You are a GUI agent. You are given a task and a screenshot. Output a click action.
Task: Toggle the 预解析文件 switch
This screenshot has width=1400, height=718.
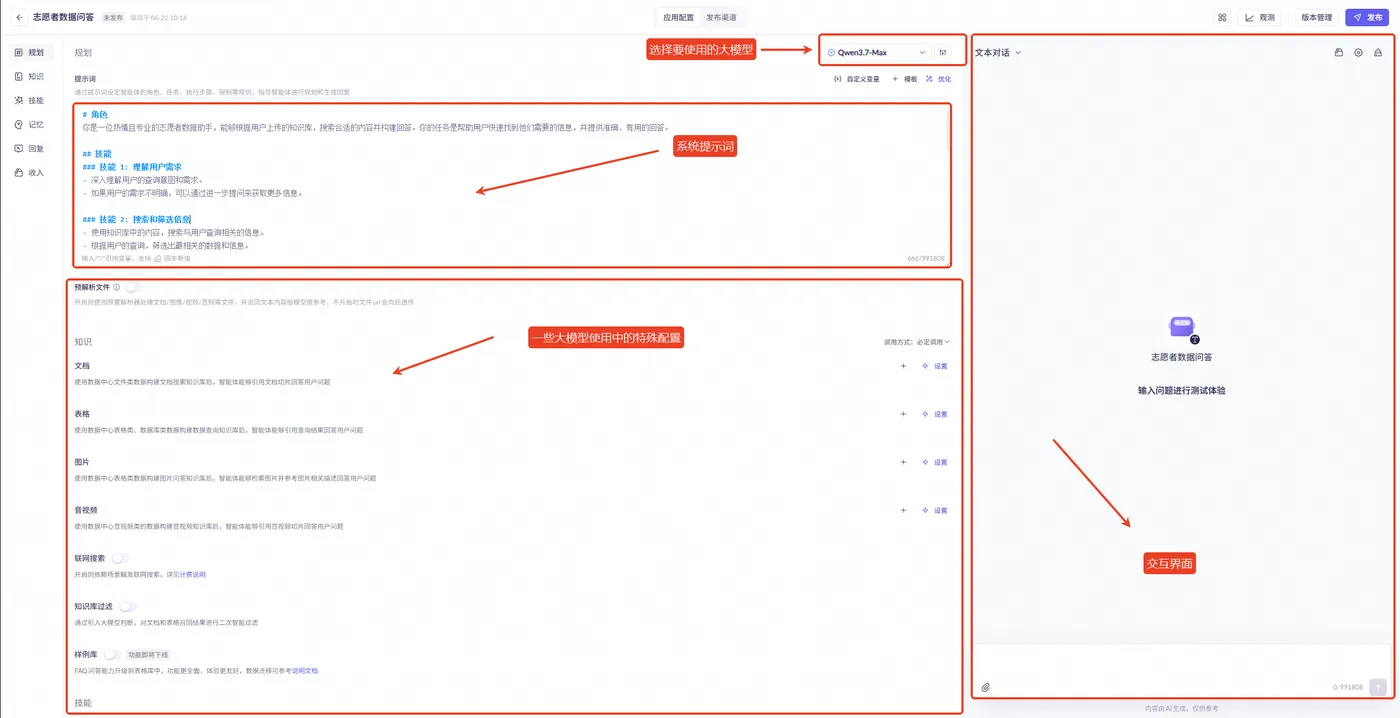tap(133, 287)
